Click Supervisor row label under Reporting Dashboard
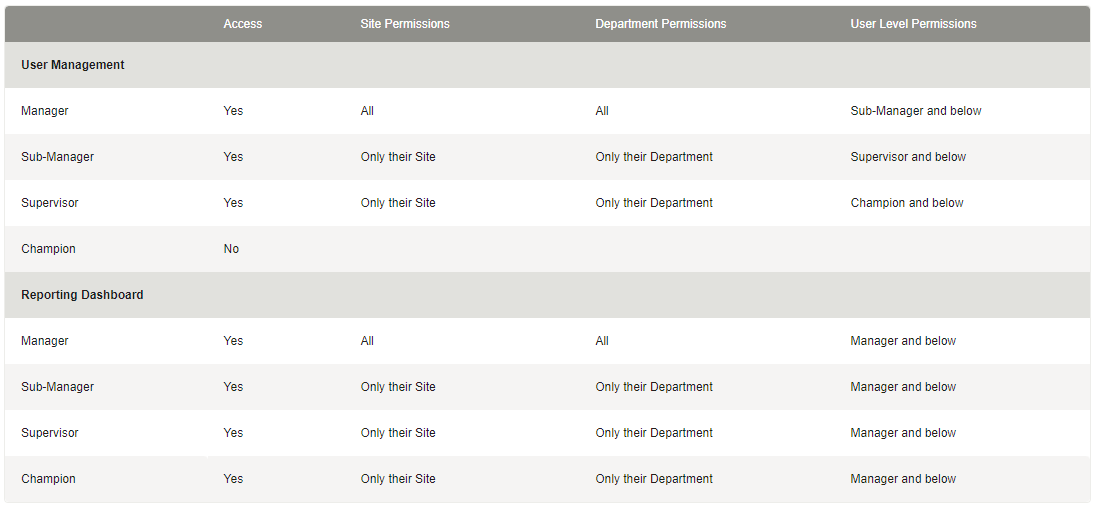 [50, 433]
